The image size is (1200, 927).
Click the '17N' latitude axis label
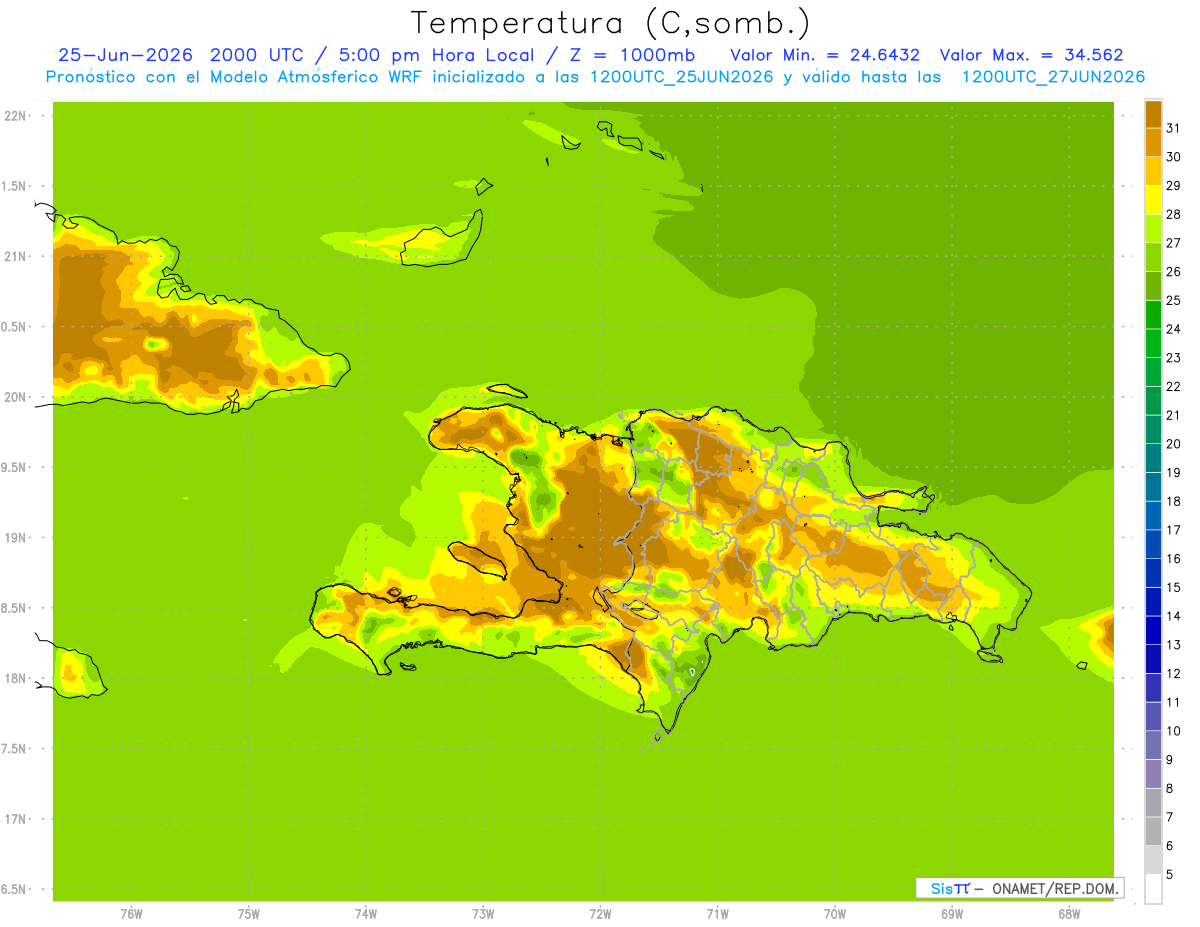click(x=14, y=819)
